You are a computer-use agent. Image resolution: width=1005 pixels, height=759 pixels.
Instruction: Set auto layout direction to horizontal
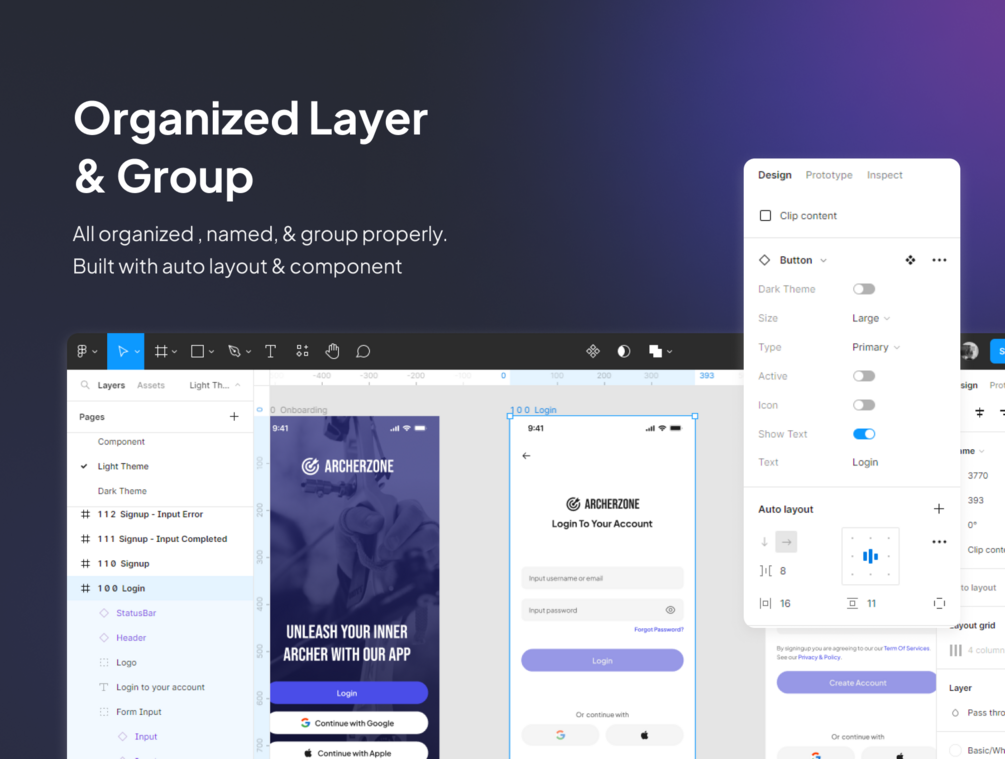pos(786,542)
